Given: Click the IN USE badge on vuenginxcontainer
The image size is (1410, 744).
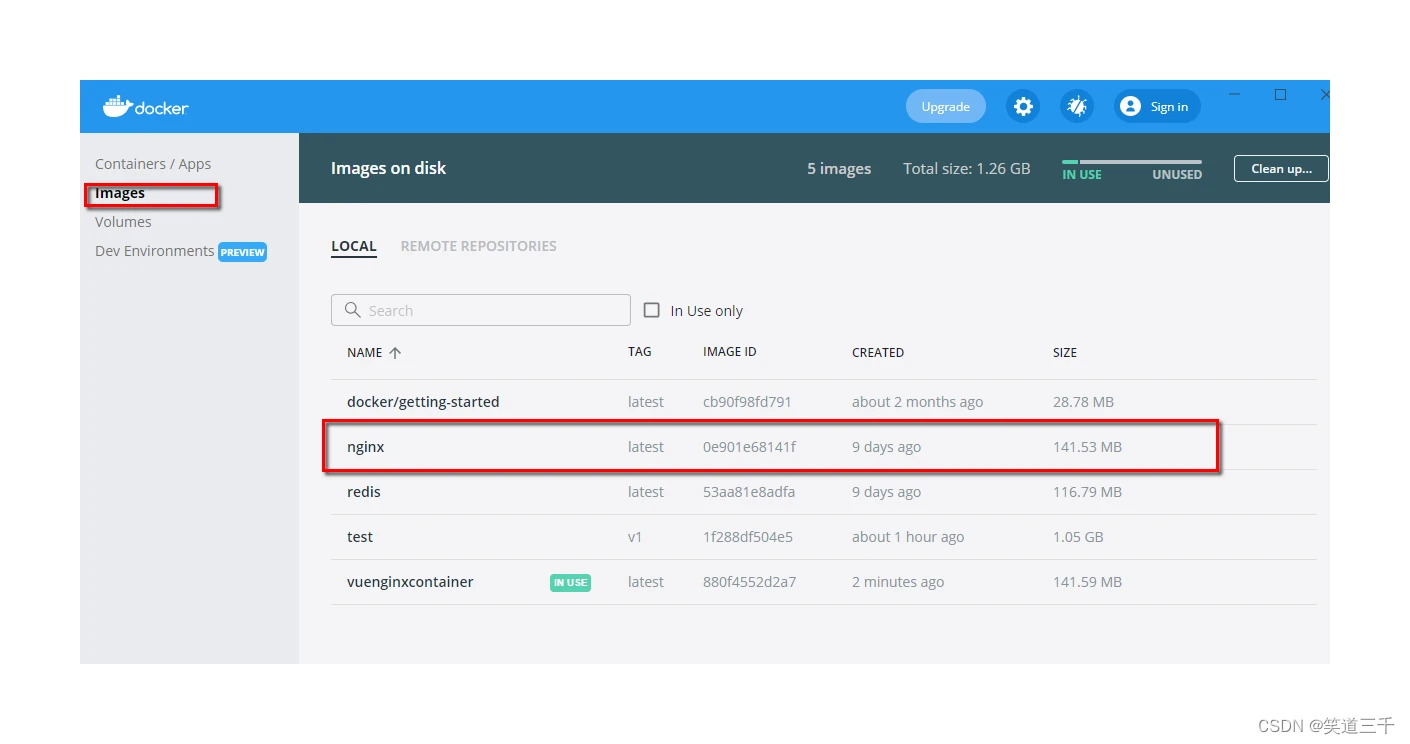Looking at the screenshot, I should 570,582.
